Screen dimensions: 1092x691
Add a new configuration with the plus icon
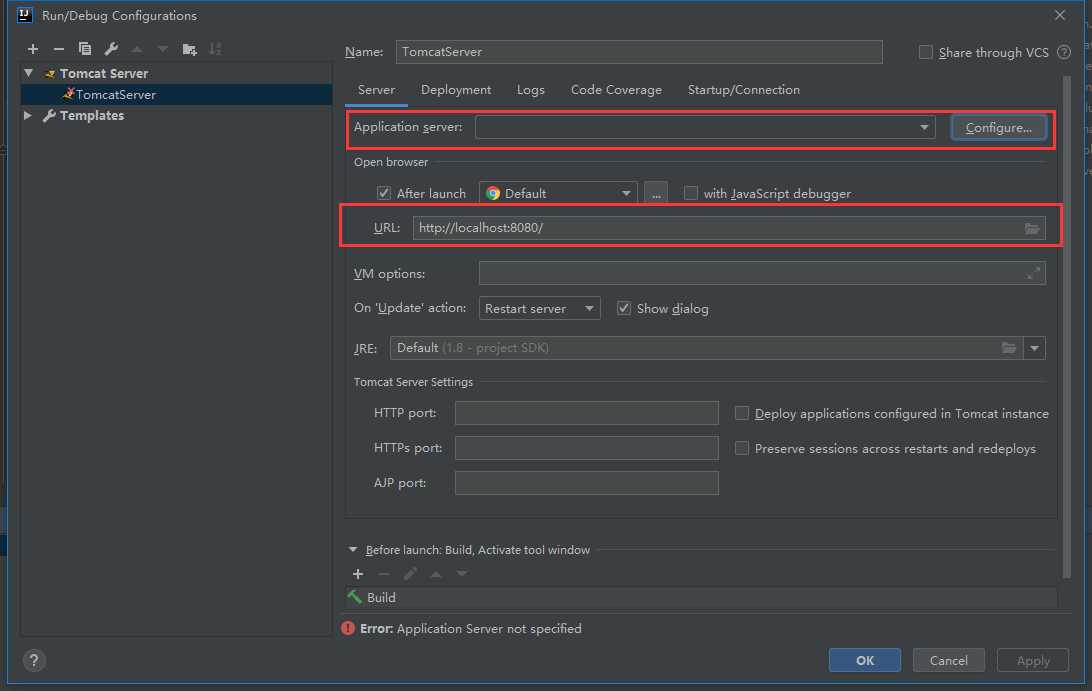(x=33, y=49)
